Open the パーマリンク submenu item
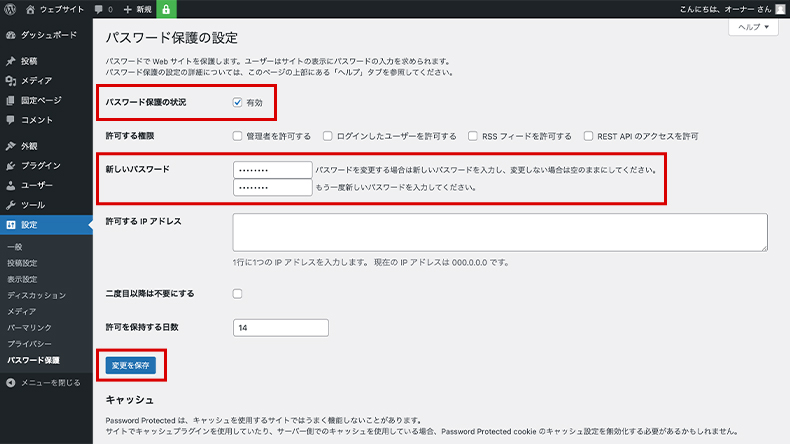Screen dimensions: 790x444 (x=29, y=328)
